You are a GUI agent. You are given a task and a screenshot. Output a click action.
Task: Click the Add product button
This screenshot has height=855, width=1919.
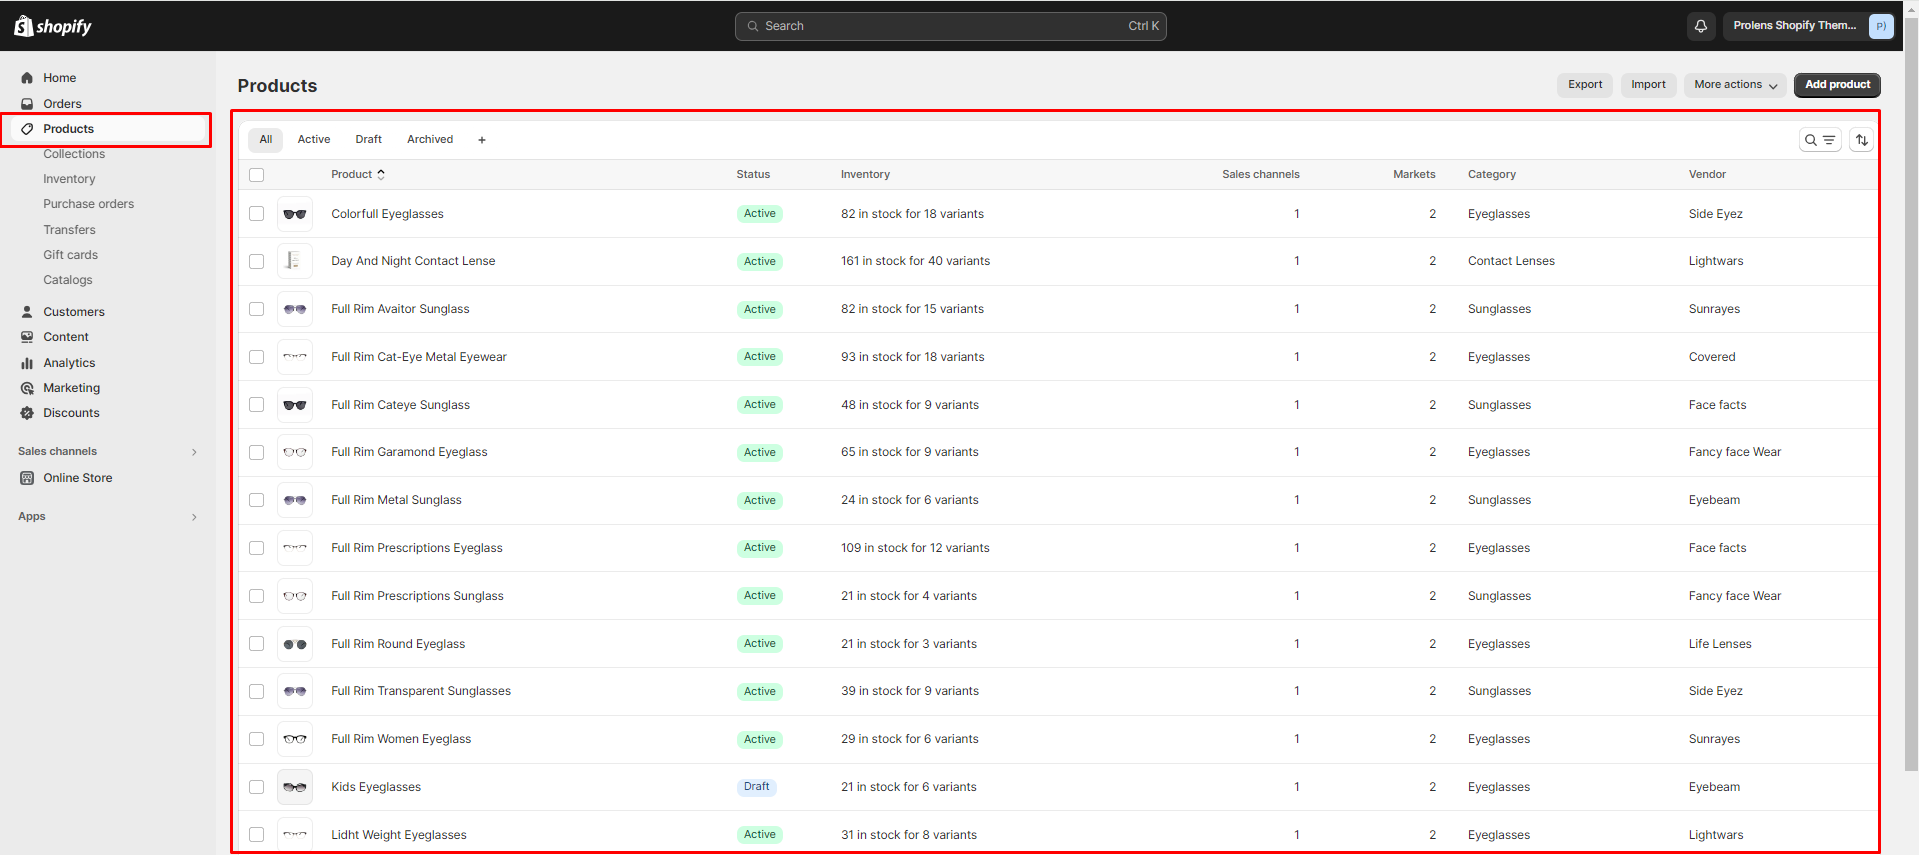pos(1836,85)
